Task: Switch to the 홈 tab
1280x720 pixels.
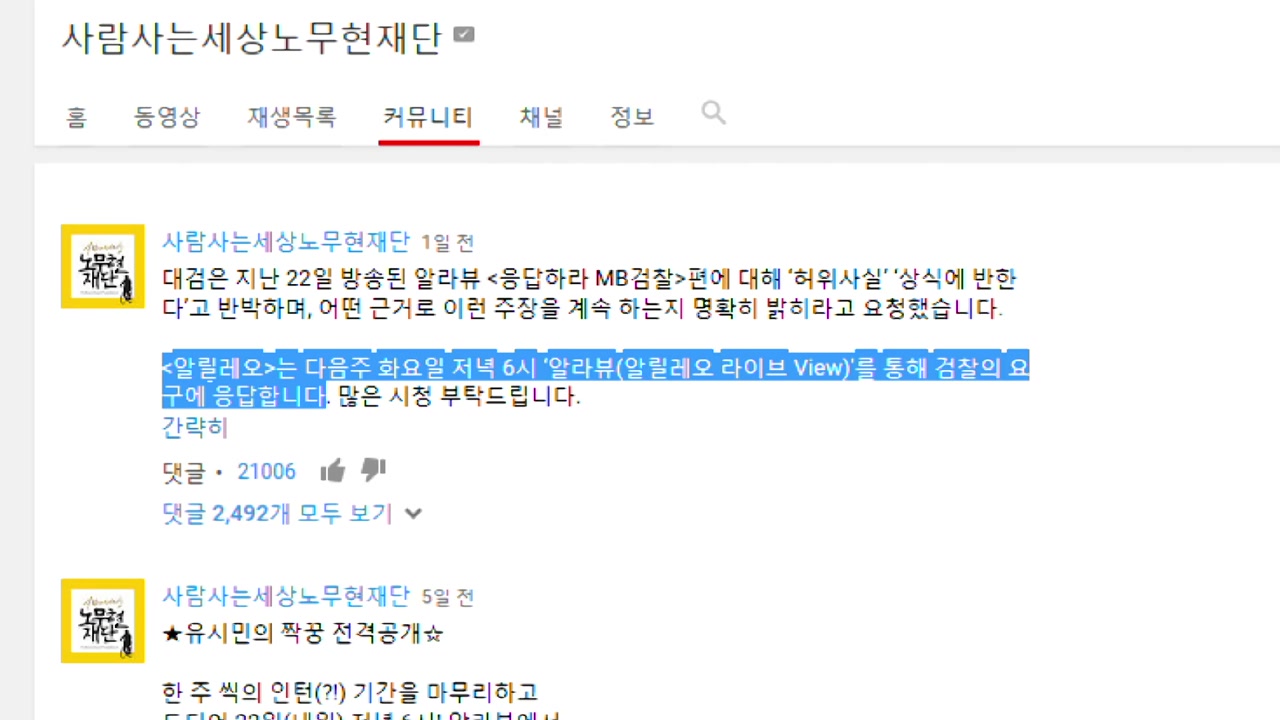Action: (76, 117)
